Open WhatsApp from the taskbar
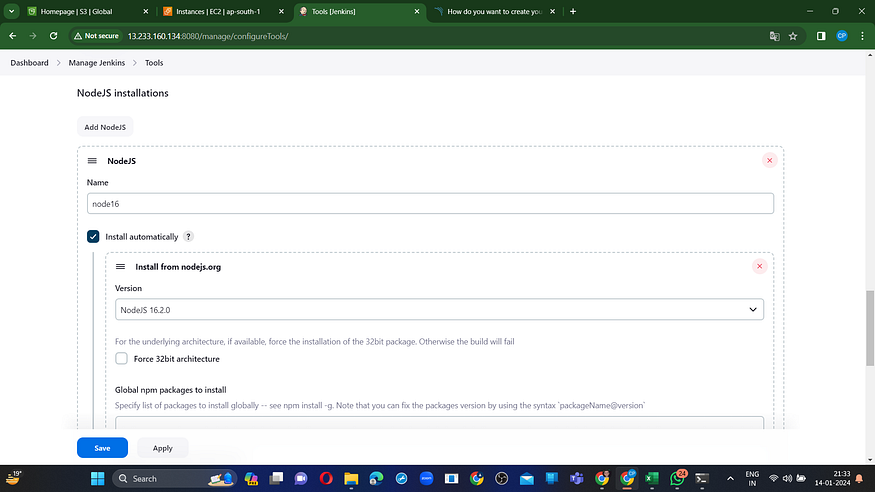The image size is (875, 492). pyautogui.click(x=677, y=479)
